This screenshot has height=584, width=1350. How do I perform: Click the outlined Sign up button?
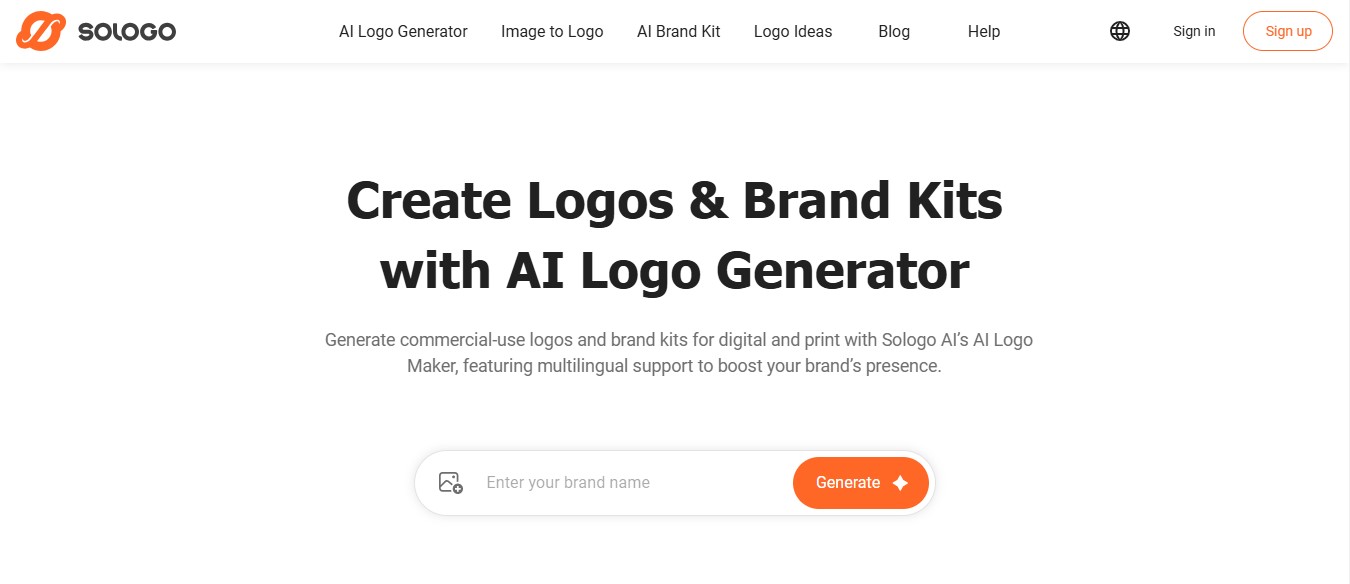click(x=1288, y=31)
